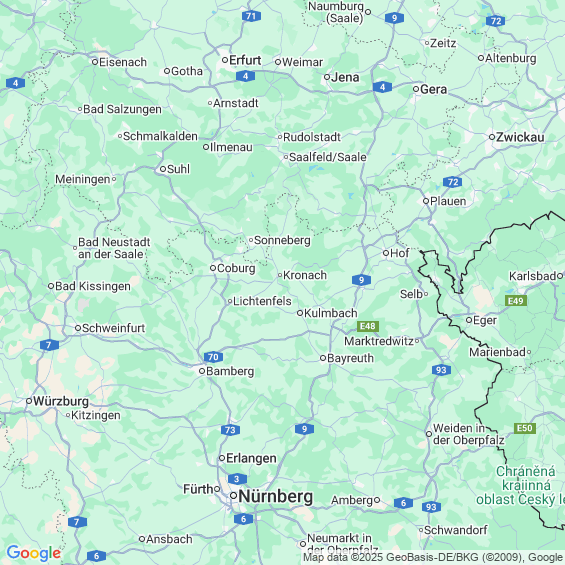
Task: Select the Erfurt city marker
Action: 225,60
